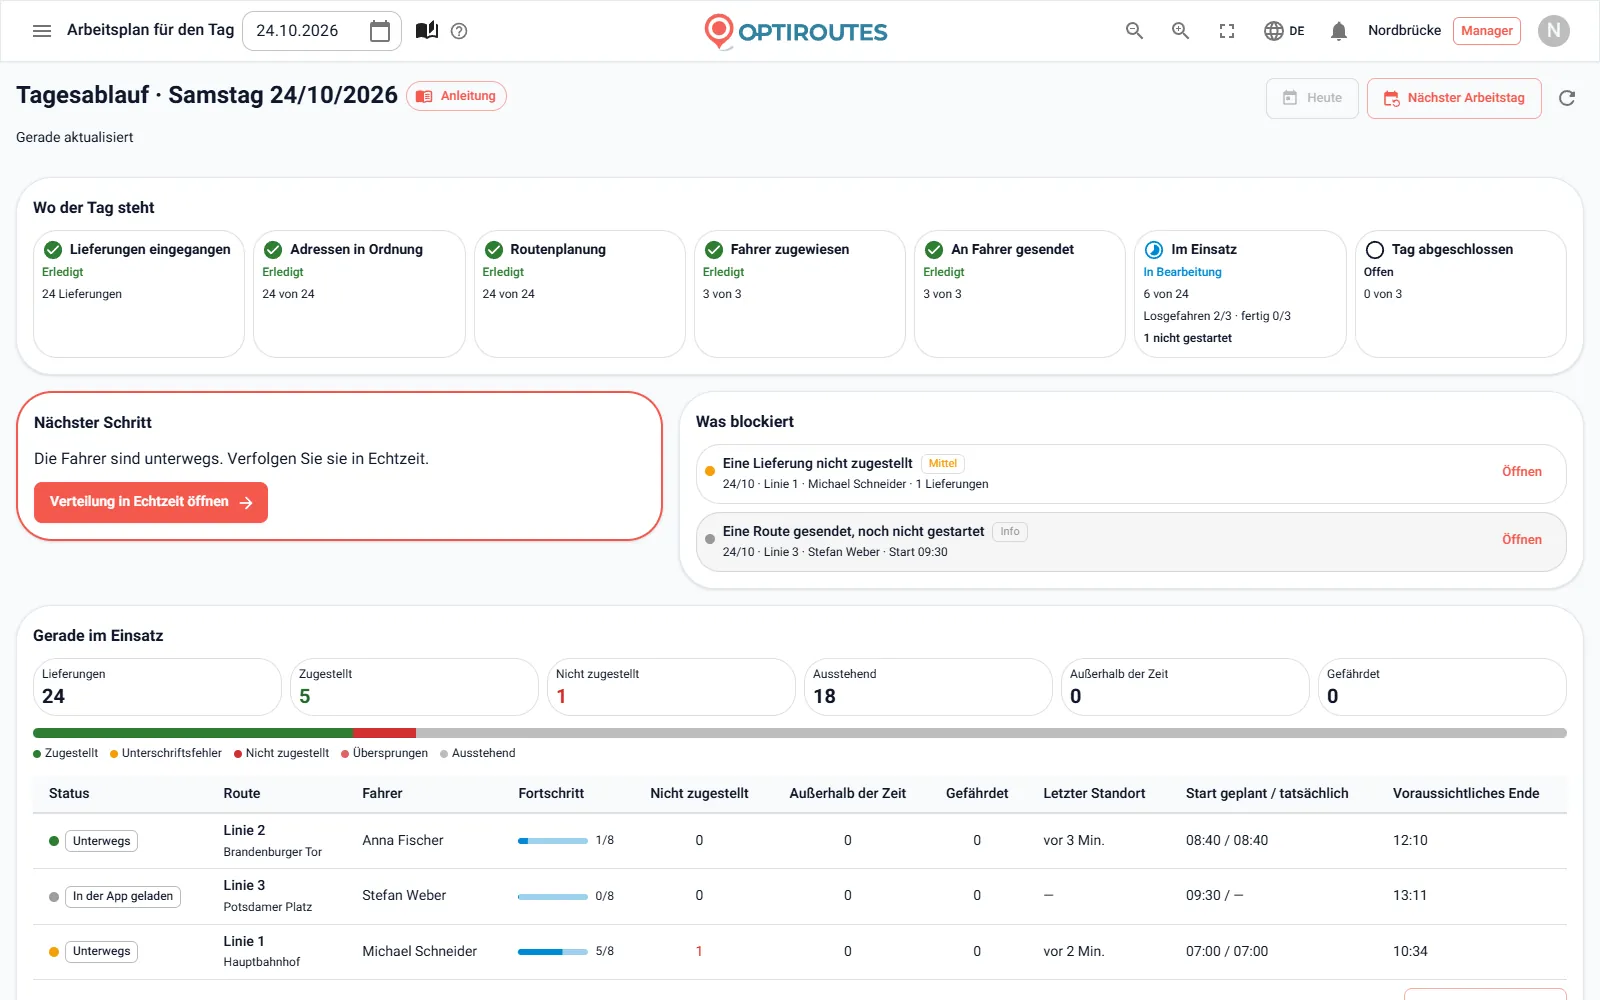This screenshot has height=1000, width=1600.
Task: Click the OptiRoutes logo
Action: click(796, 32)
